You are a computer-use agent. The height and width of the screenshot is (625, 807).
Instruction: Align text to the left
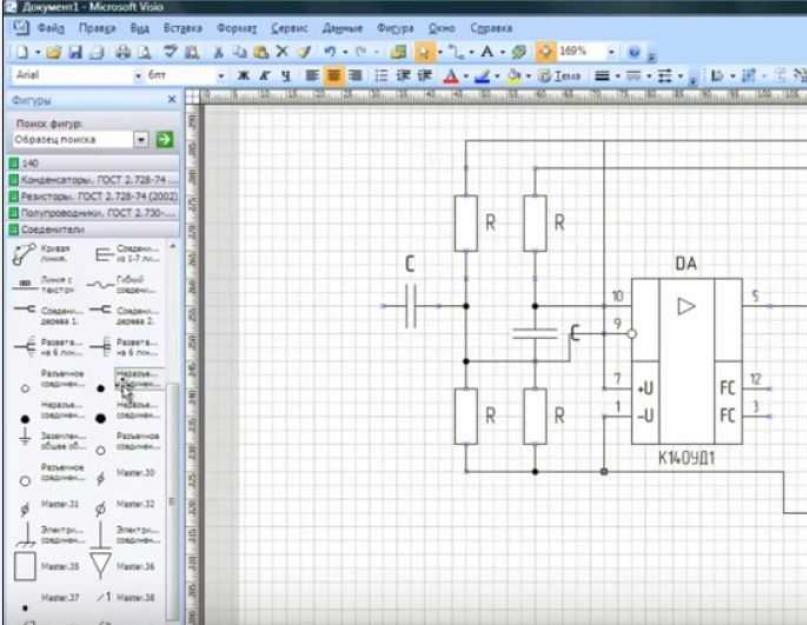[x=311, y=76]
